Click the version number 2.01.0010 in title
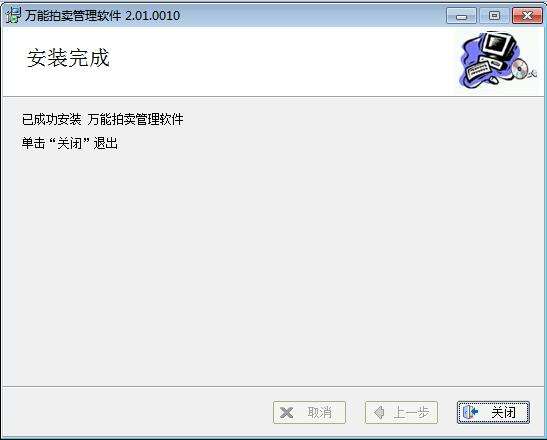 coord(152,16)
